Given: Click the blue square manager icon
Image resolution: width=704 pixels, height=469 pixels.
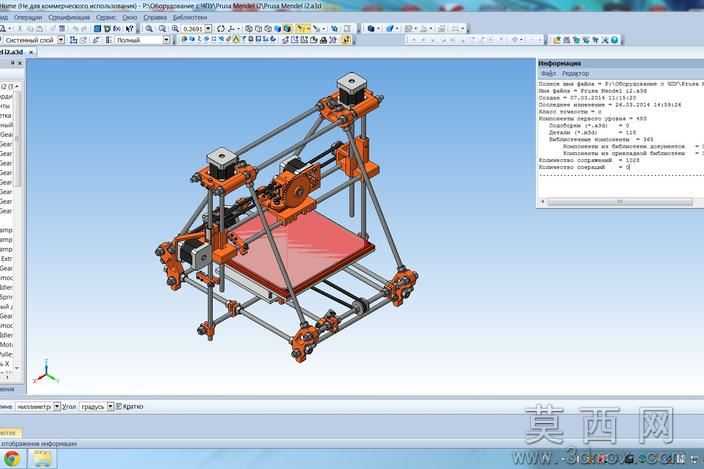Looking at the screenshot, I should tap(97, 29).
